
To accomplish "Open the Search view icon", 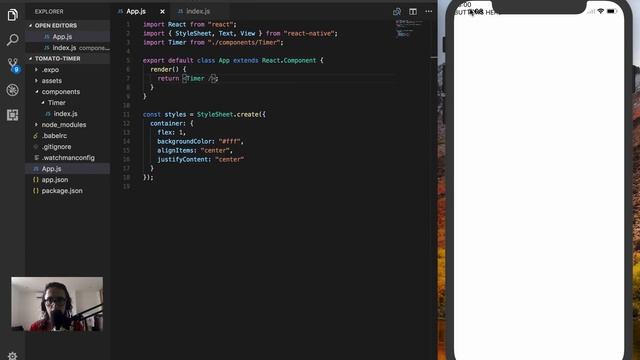I will click(13, 40).
